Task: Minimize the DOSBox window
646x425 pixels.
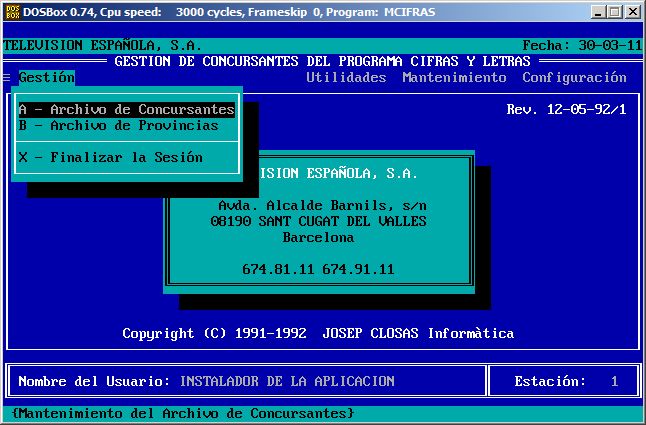Action: tap(596, 12)
